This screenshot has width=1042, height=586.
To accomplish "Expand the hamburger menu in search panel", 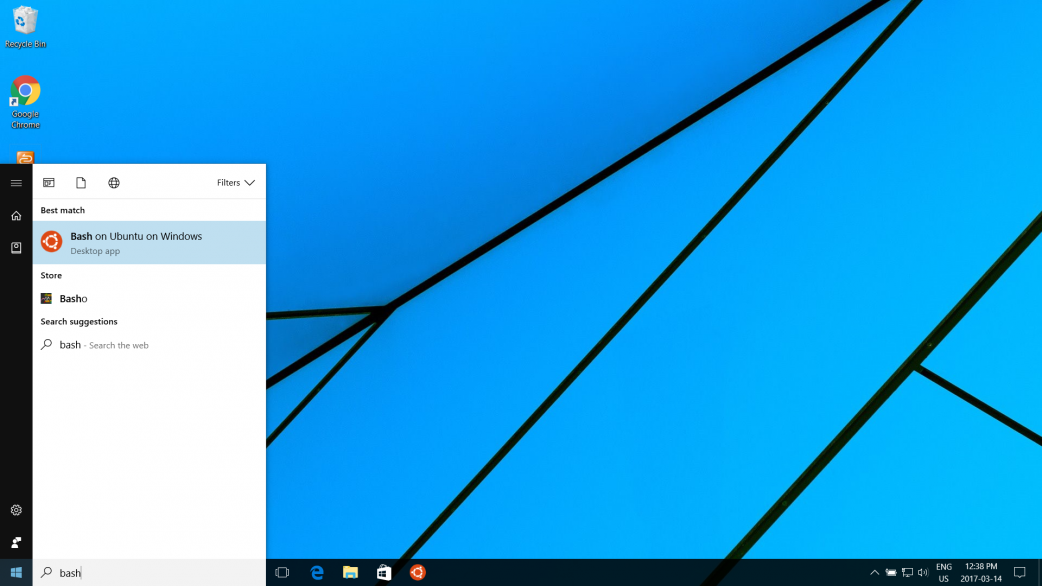I will point(16,183).
